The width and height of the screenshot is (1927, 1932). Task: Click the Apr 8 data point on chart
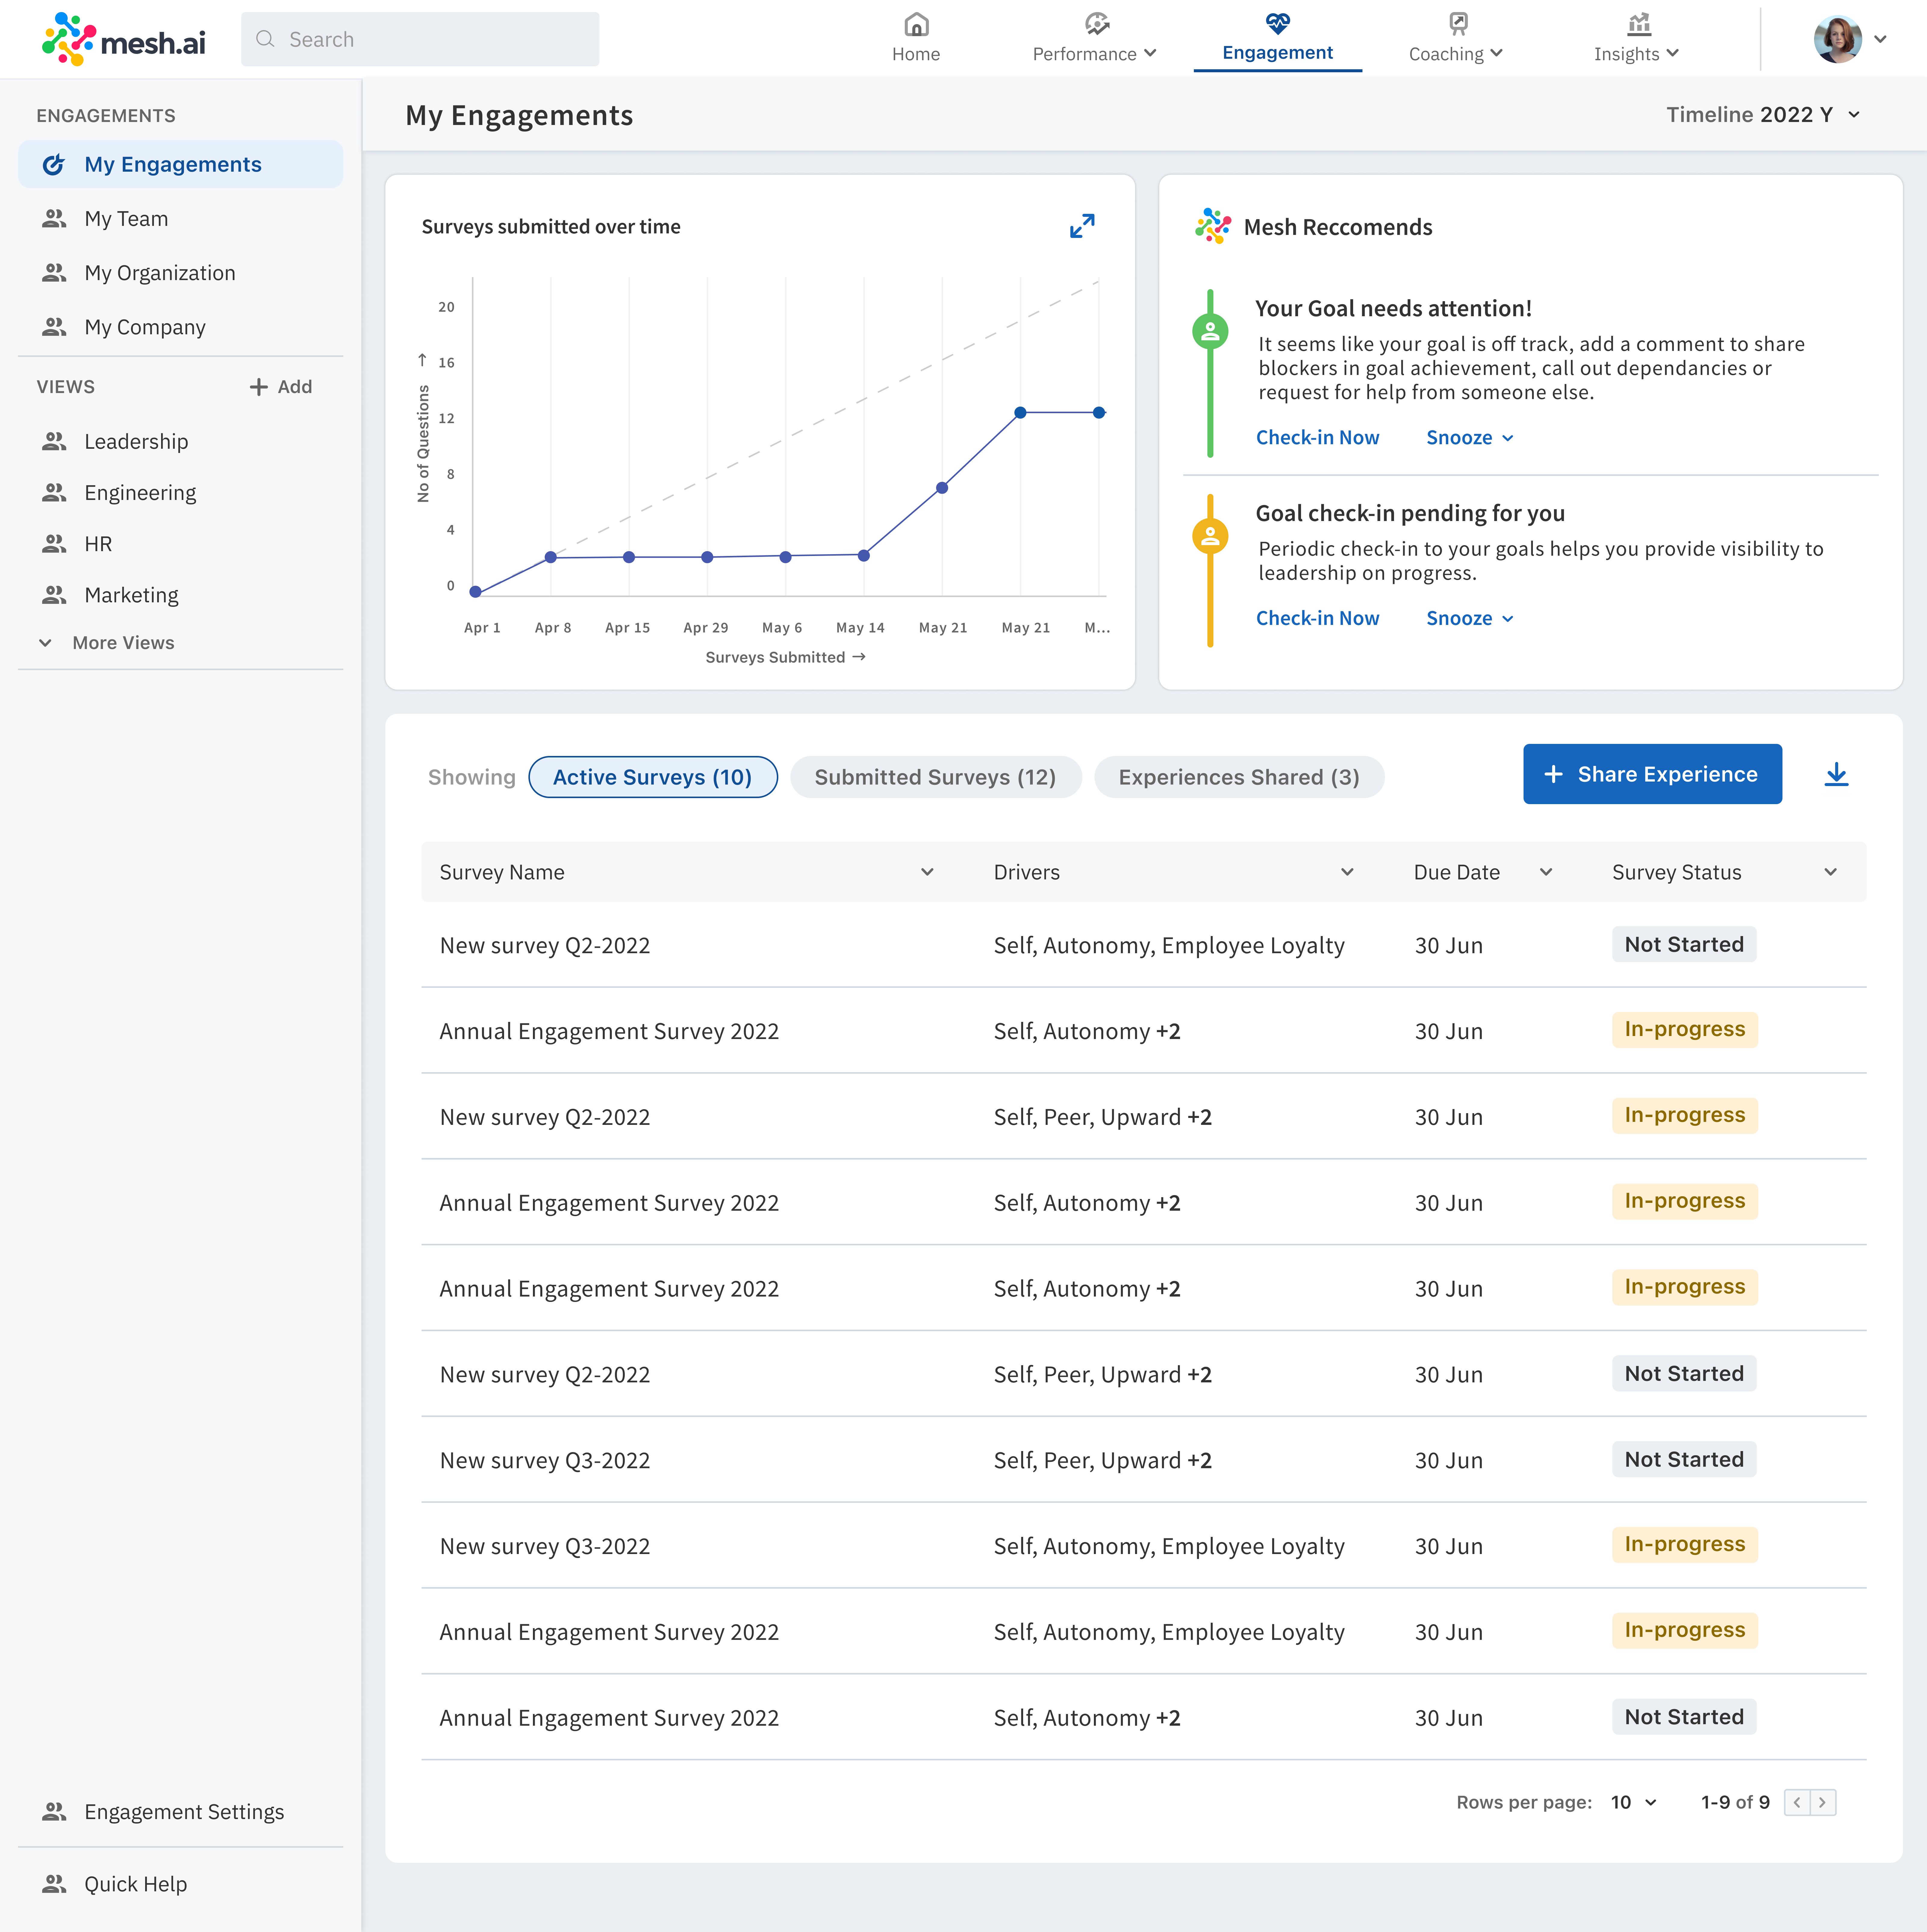[x=551, y=557]
